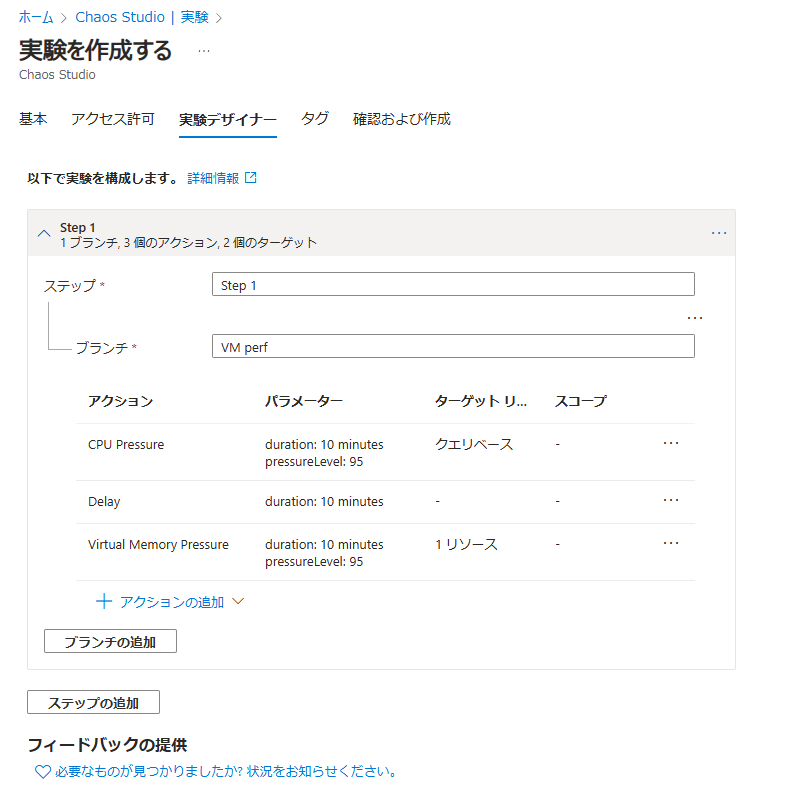
Task: Click the plus icon for アクションの追加
Action: 103,602
